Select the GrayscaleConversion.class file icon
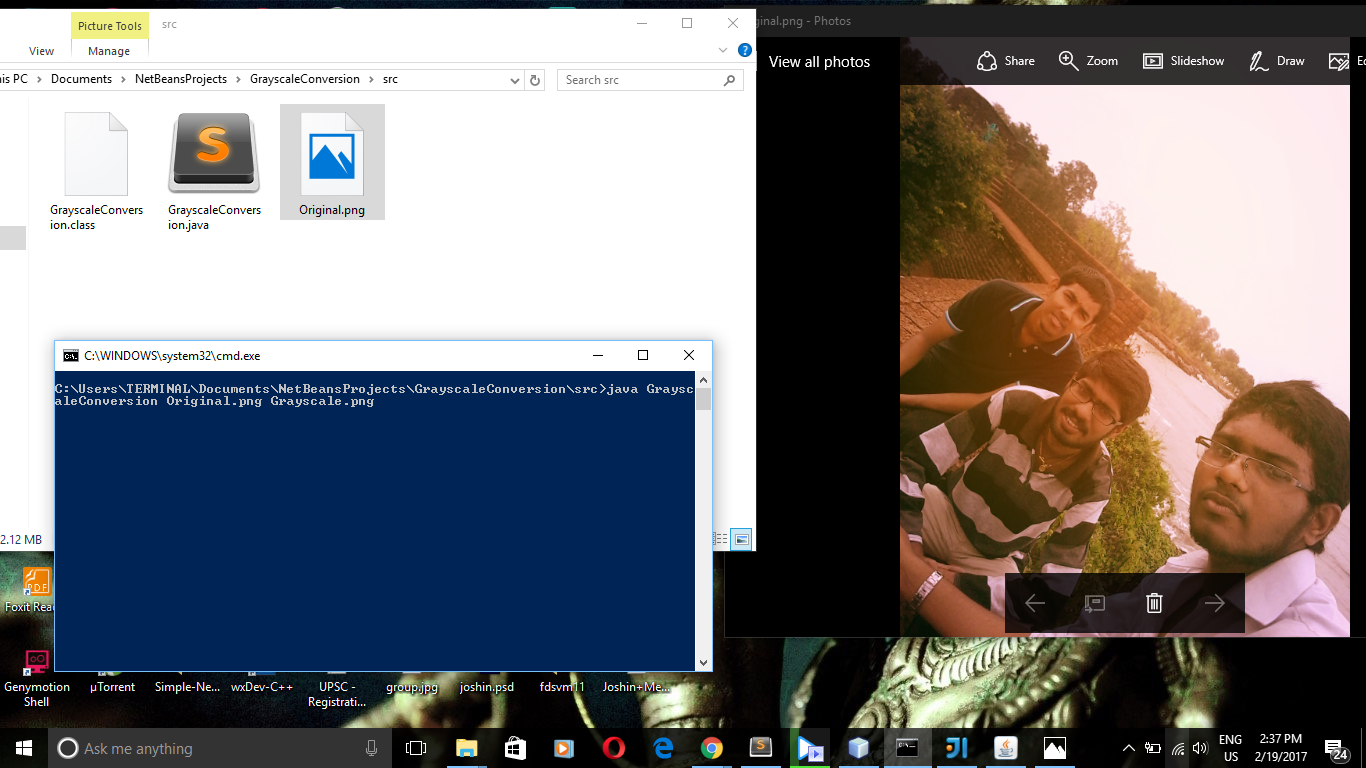The image size is (1366, 768). point(96,154)
